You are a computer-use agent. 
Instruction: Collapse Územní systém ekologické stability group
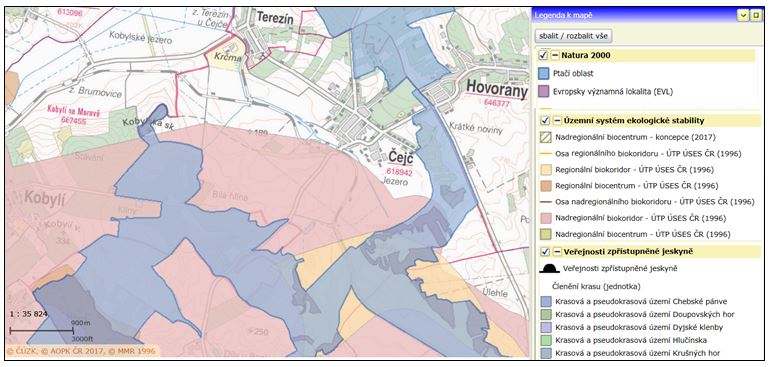[557, 120]
